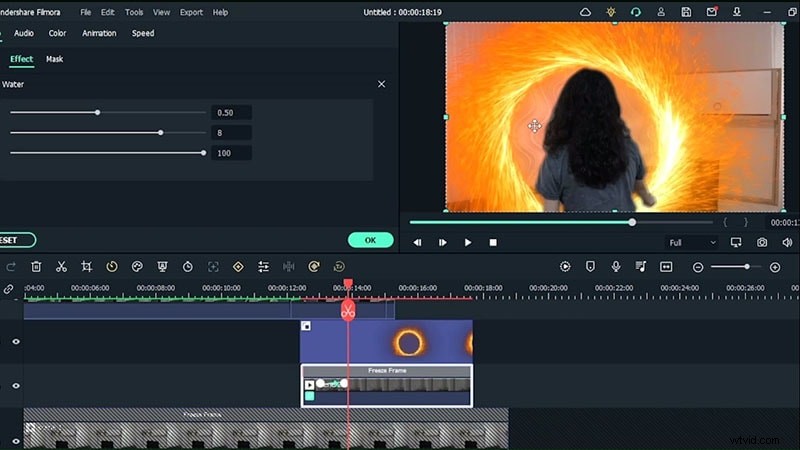Click the keyframe diamond icon

pos(238,267)
